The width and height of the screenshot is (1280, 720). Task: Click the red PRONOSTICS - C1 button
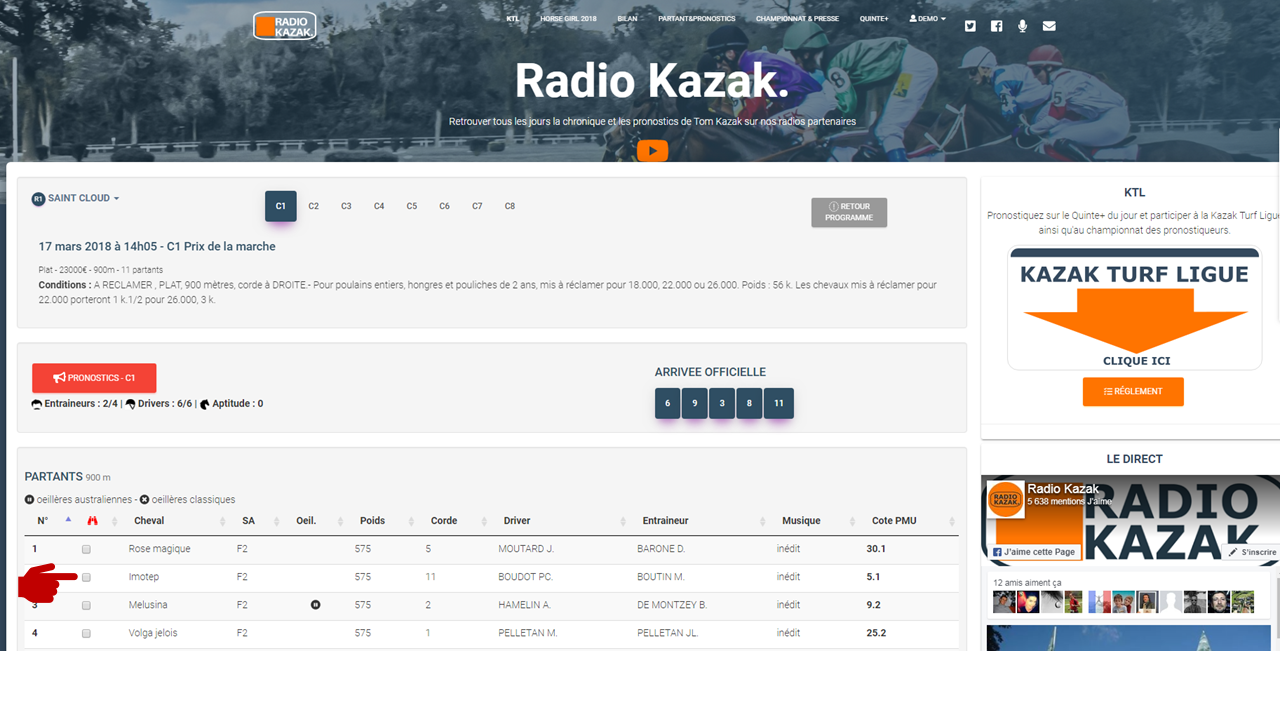(94, 378)
